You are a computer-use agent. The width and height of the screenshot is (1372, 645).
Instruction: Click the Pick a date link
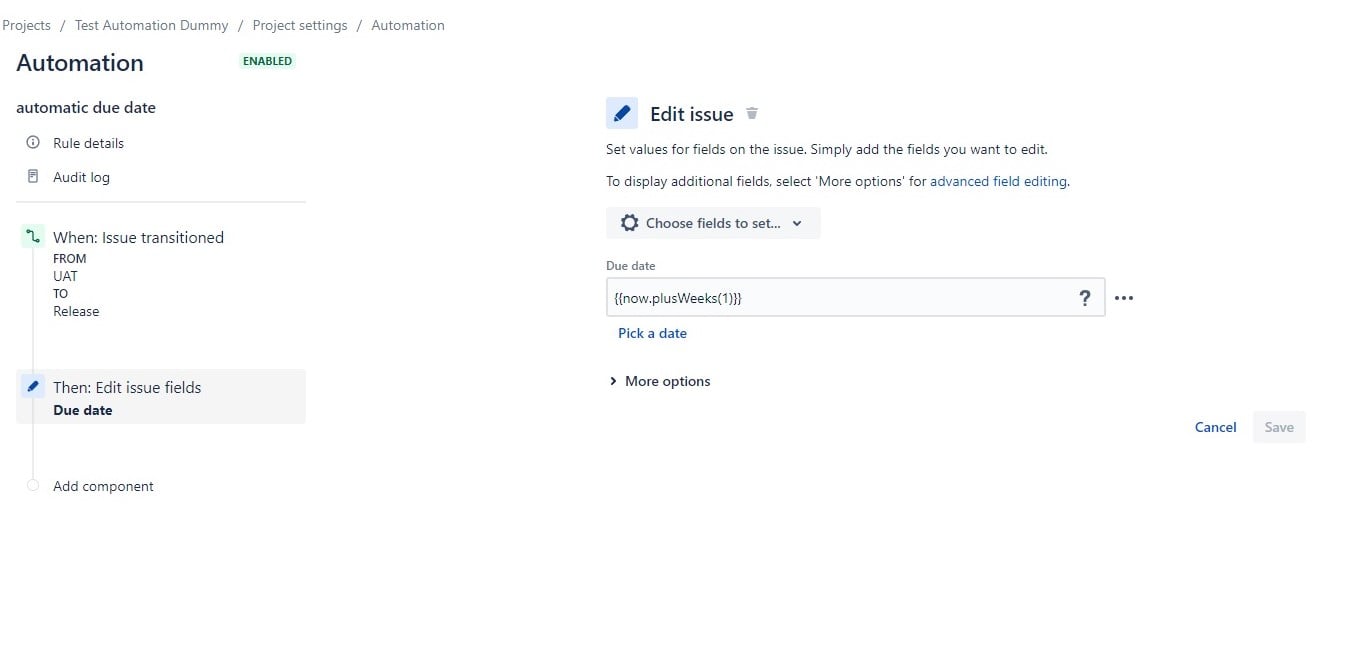tap(652, 333)
